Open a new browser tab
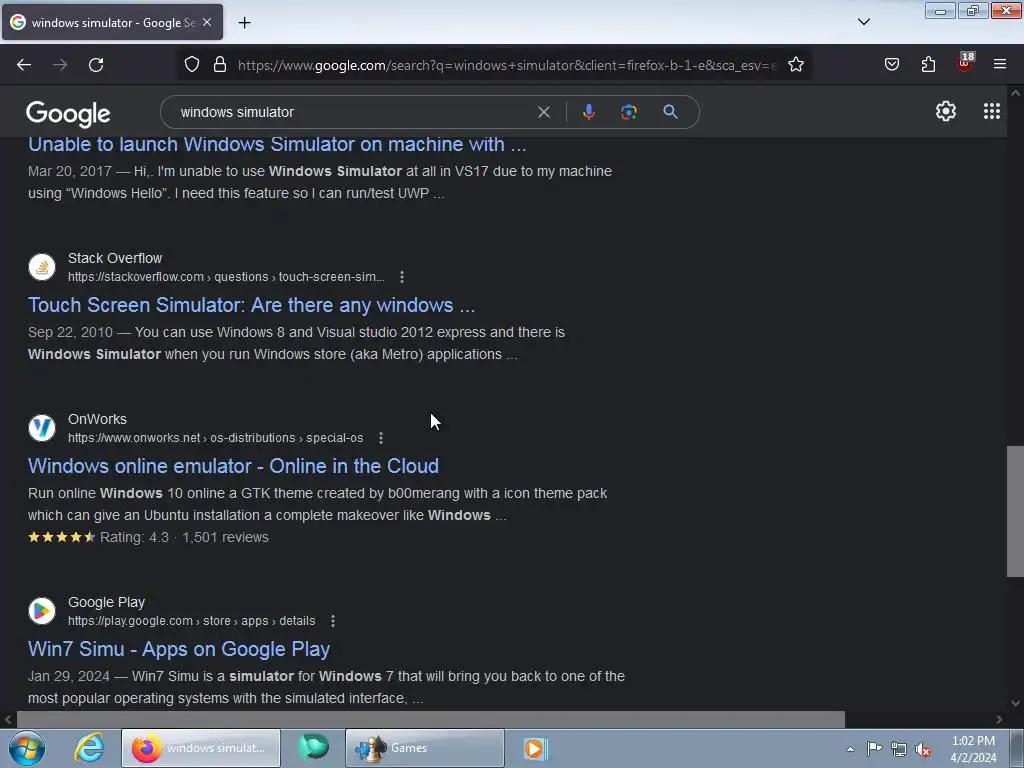 (244, 23)
